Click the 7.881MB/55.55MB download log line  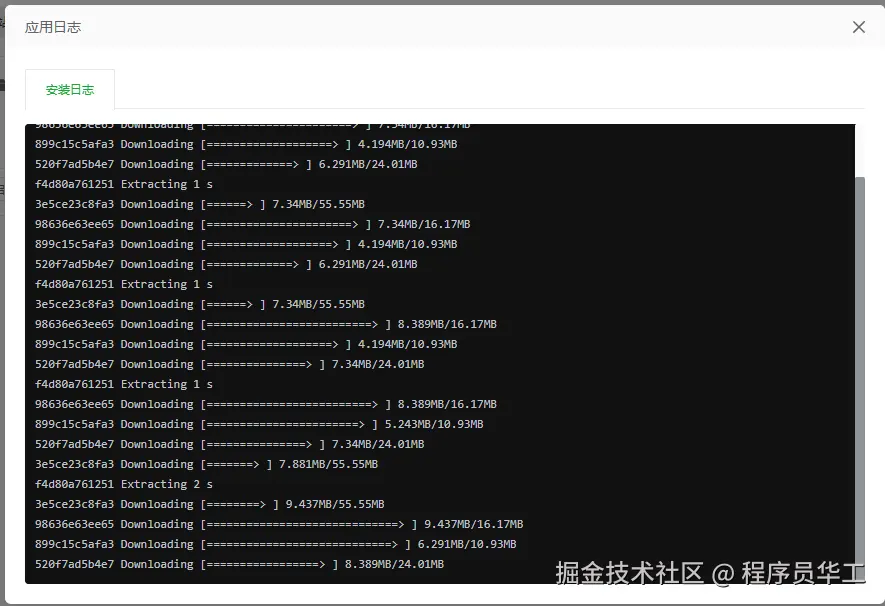(207, 464)
